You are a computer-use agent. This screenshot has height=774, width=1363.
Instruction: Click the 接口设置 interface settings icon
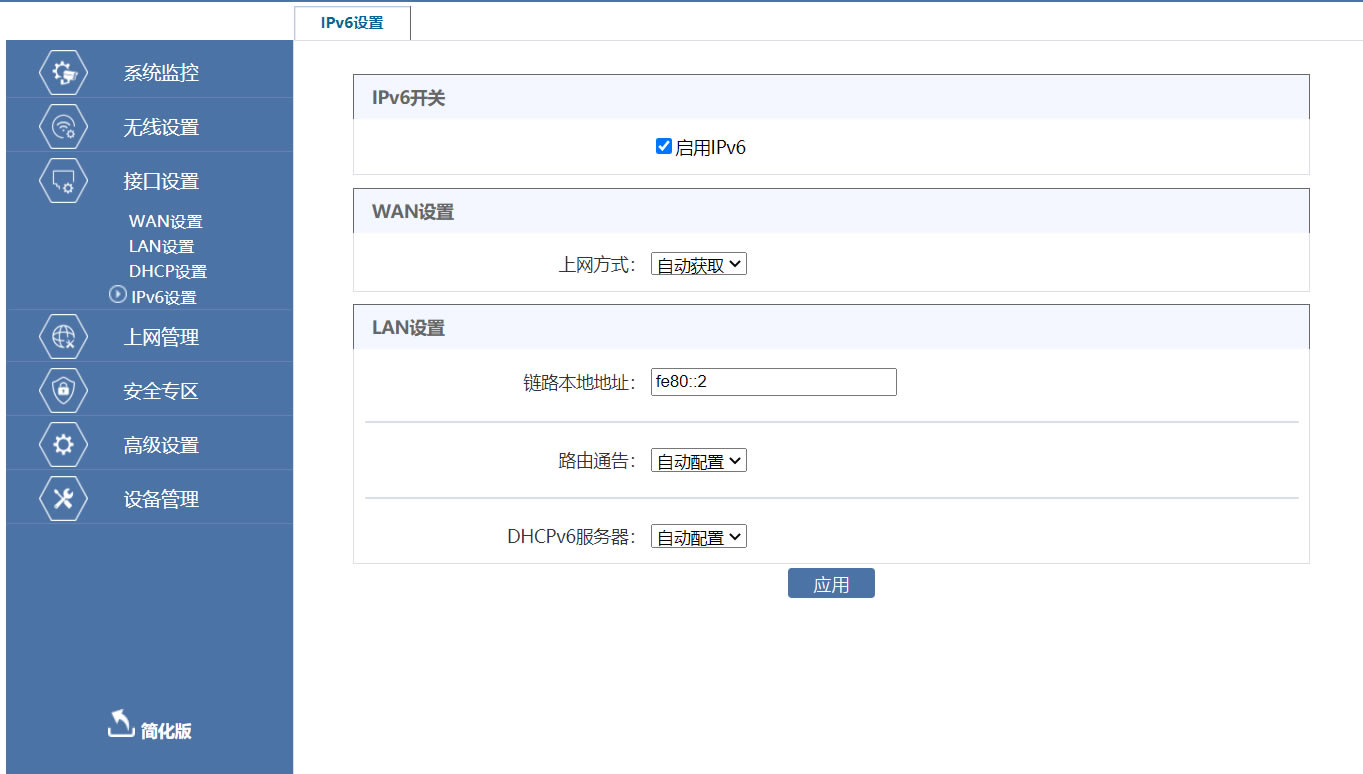(x=62, y=181)
